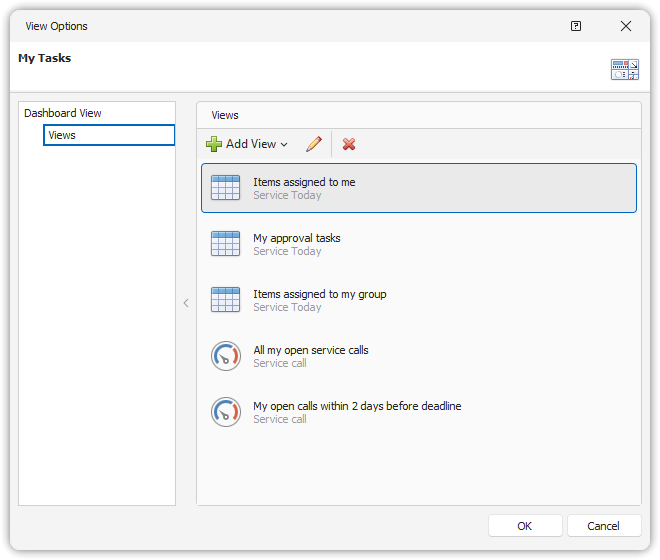Collapse the left navigation panel chevron

186,303
